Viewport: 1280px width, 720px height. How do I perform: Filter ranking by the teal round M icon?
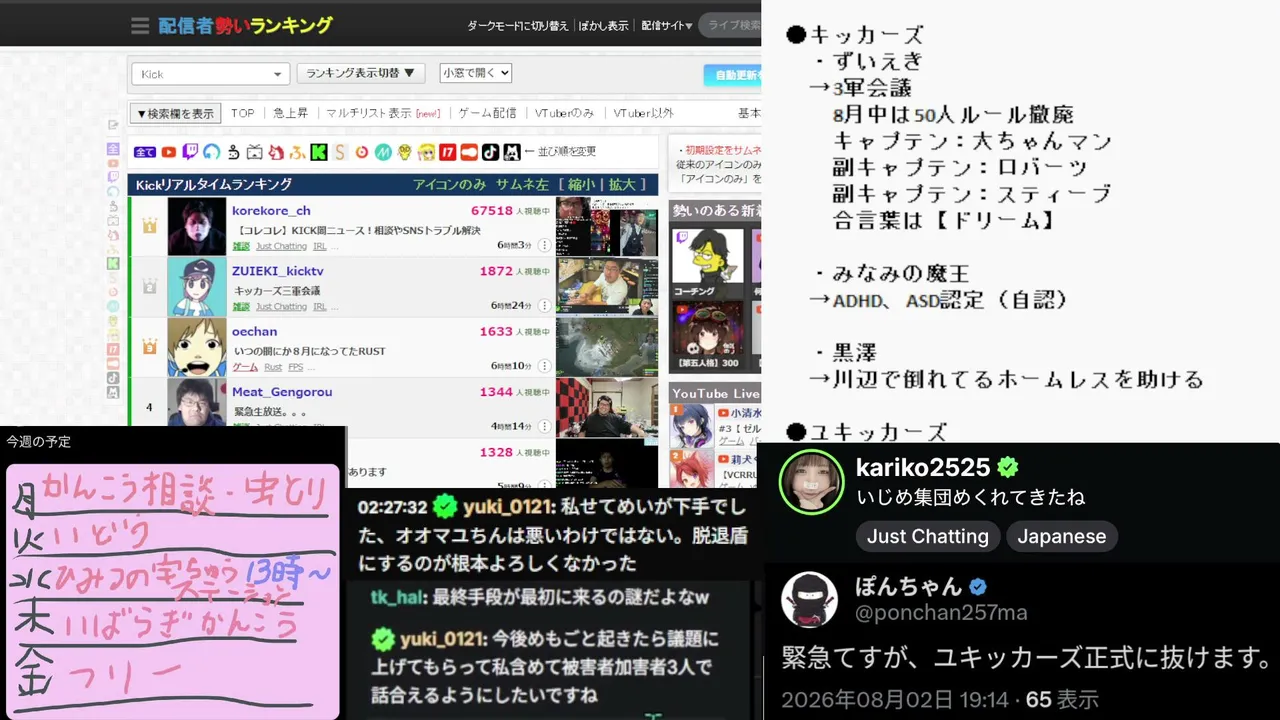click(x=383, y=152)
